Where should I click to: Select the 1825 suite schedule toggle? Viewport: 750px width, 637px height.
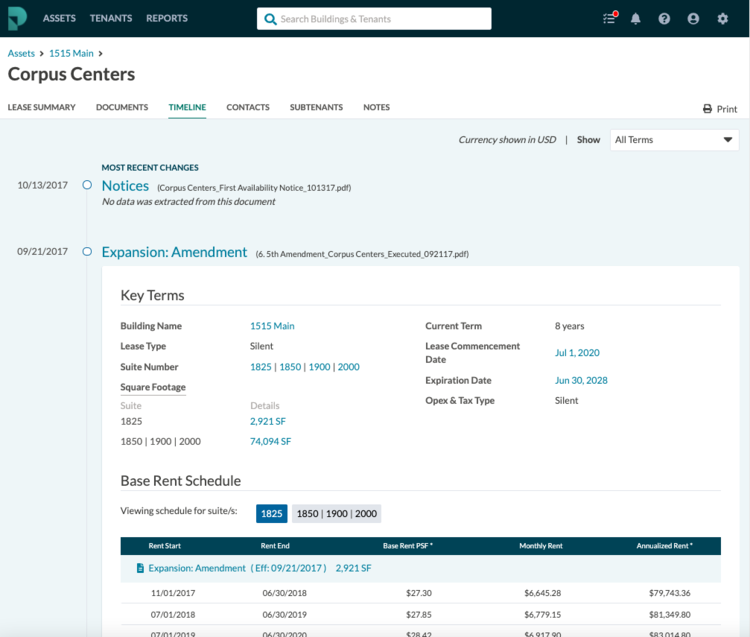[x=272, y=514]
